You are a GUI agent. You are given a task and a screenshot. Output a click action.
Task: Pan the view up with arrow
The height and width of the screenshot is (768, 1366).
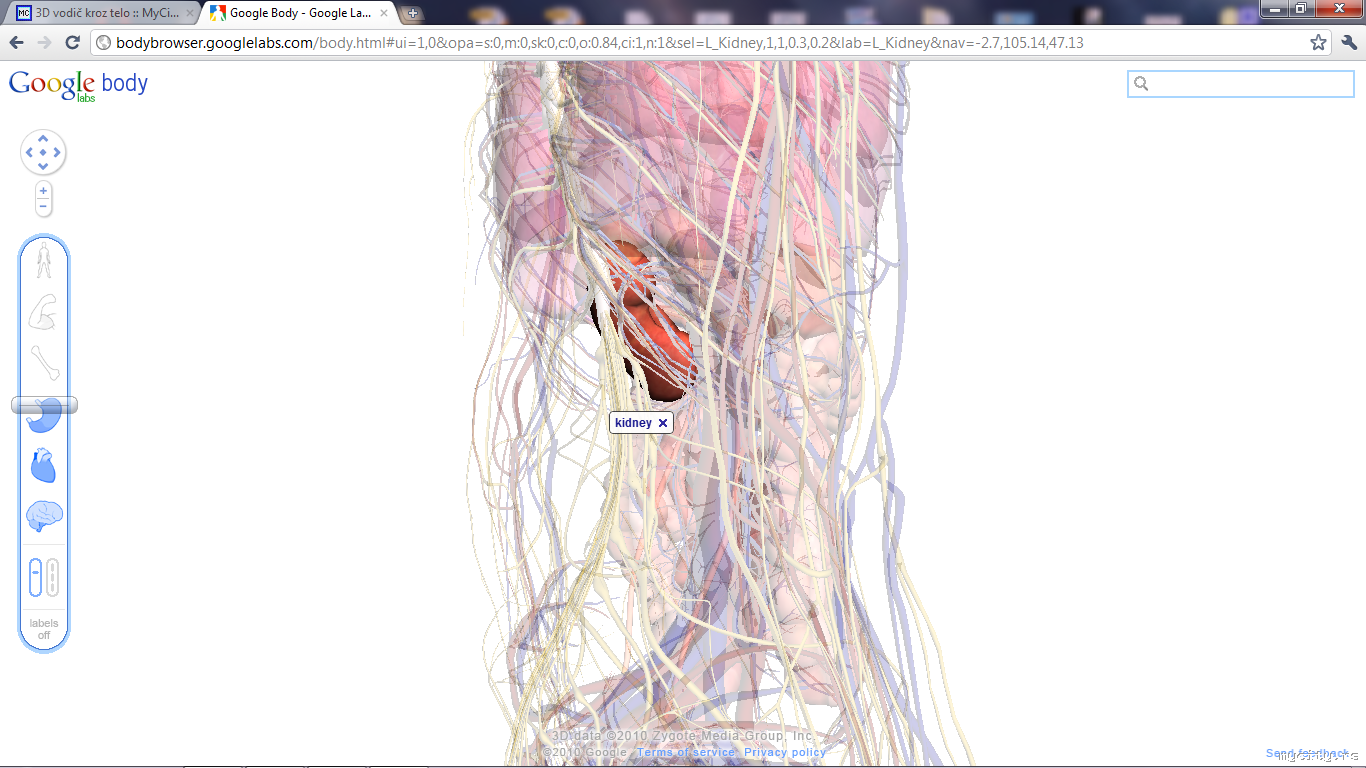[x=43, y=140]
